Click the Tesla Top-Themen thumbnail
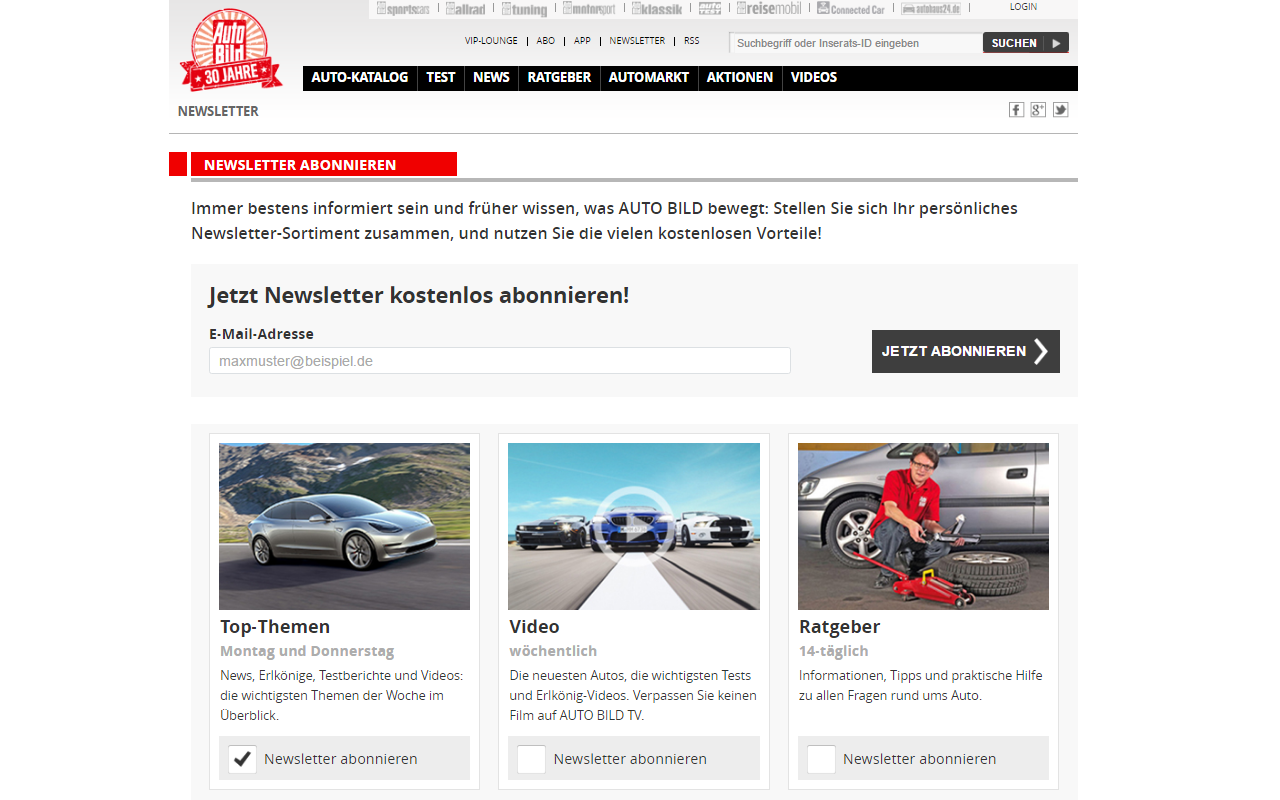 [344, 526]
